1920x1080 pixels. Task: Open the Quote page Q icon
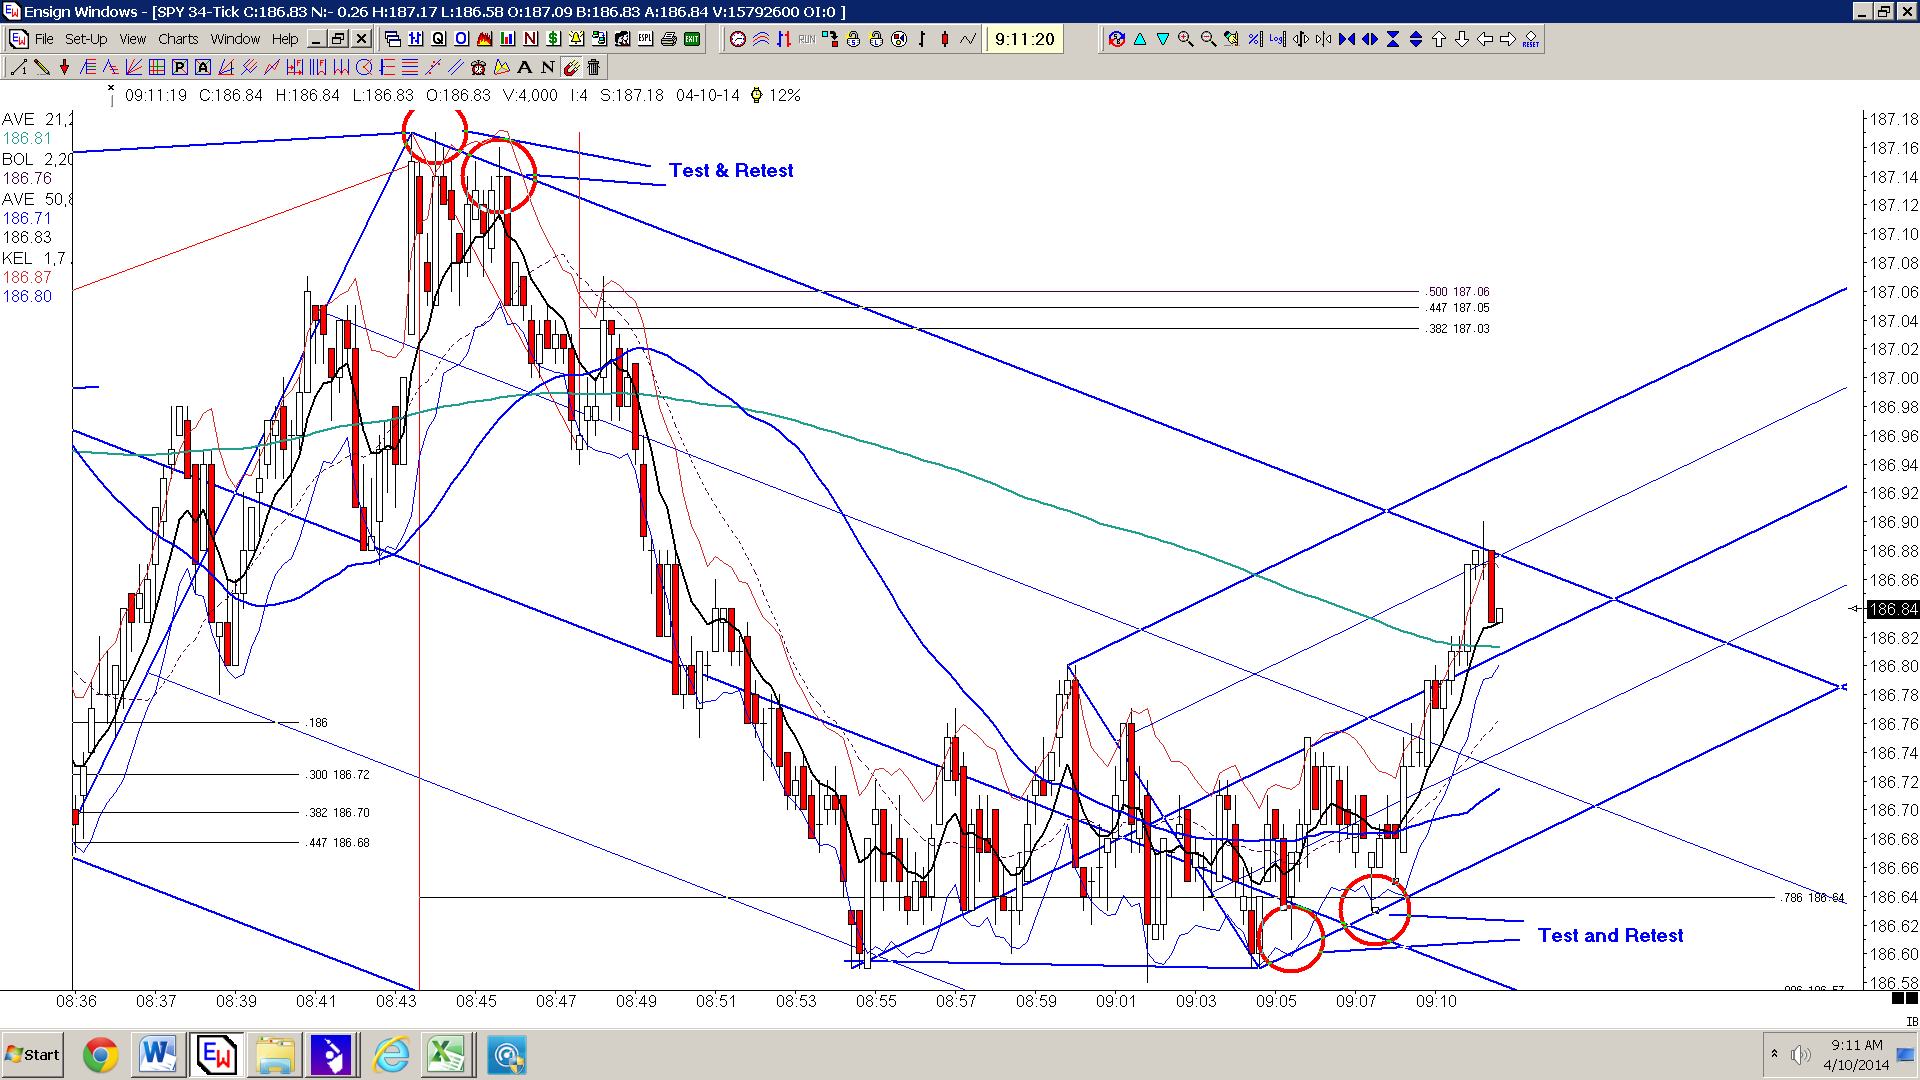[x=438, y=39]
